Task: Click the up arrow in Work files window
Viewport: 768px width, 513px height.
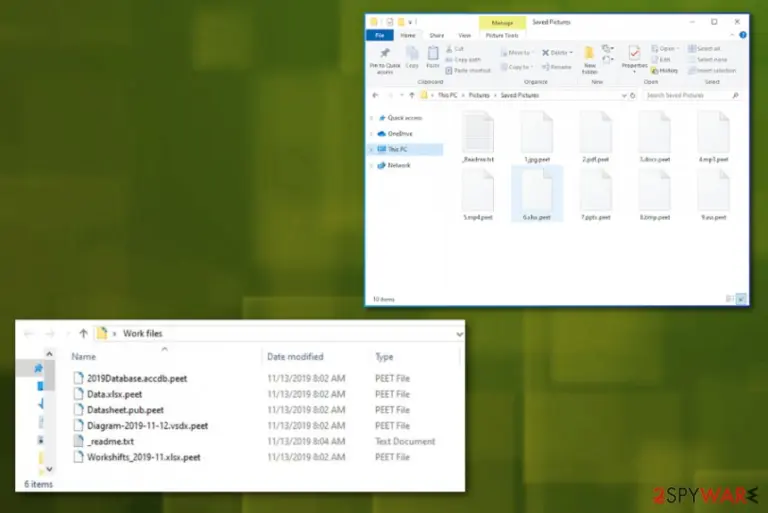Action: [x=83, y=334]
